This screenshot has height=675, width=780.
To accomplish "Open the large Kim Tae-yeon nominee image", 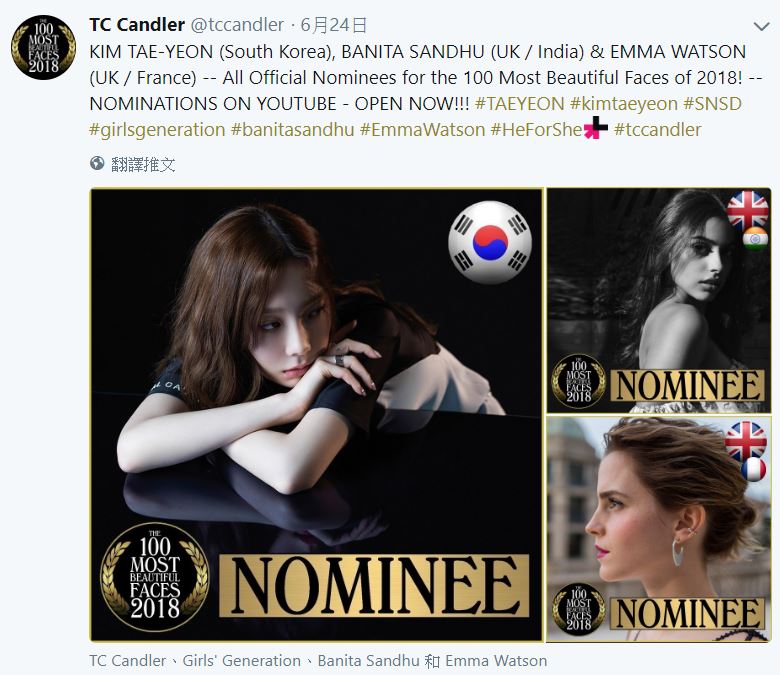I will point(316,415).
